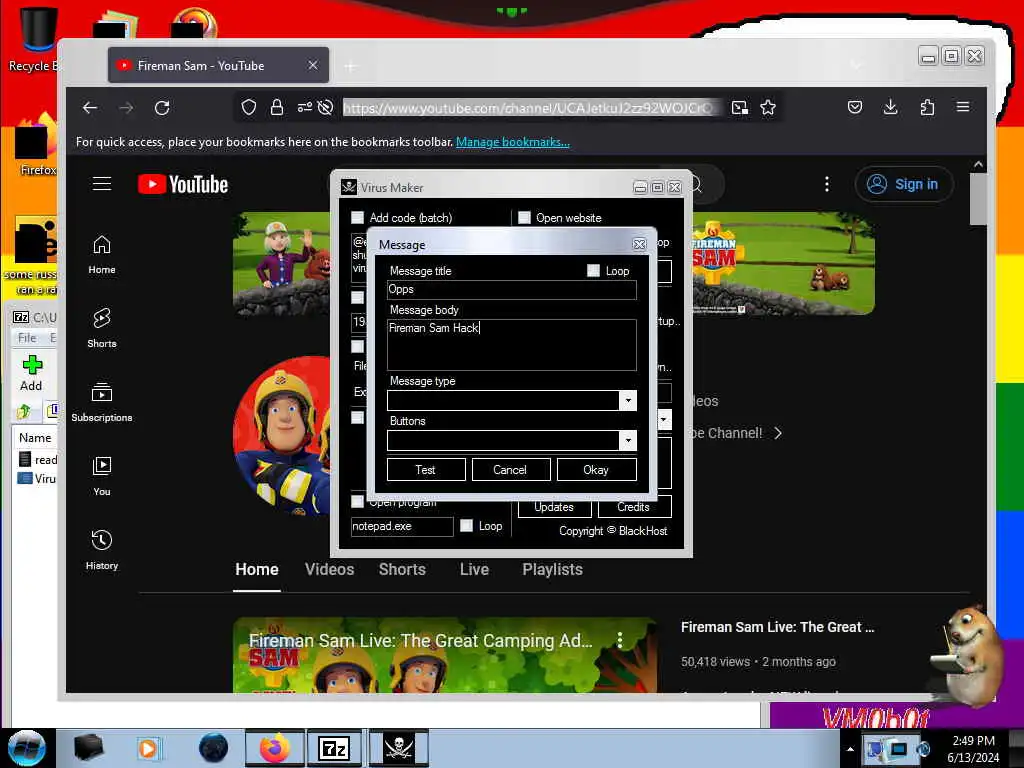Click the Updates button in Virus Maker
Screen dimensions: 1024x768
point(554,507)
